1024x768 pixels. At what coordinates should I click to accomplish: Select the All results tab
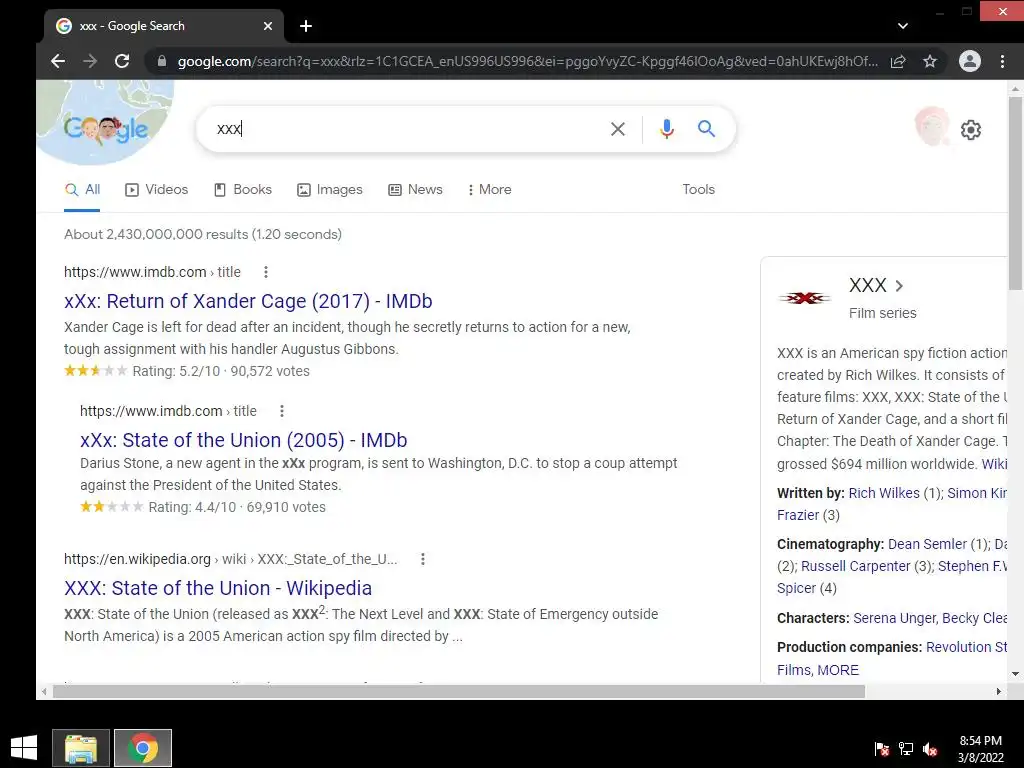[82, 189]
